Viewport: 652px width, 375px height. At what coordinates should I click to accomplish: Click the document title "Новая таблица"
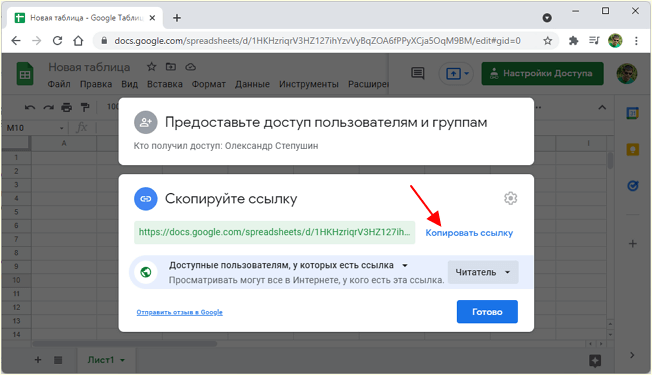pos(89,67)
